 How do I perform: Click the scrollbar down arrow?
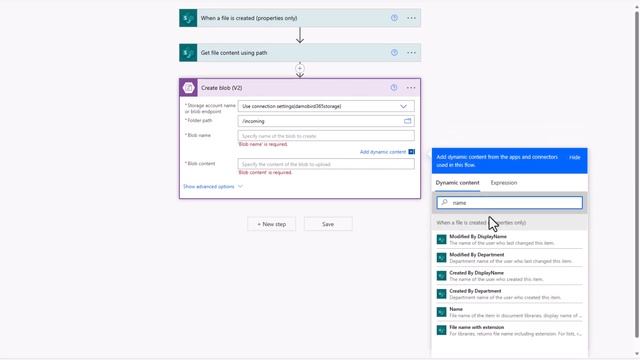636,354
